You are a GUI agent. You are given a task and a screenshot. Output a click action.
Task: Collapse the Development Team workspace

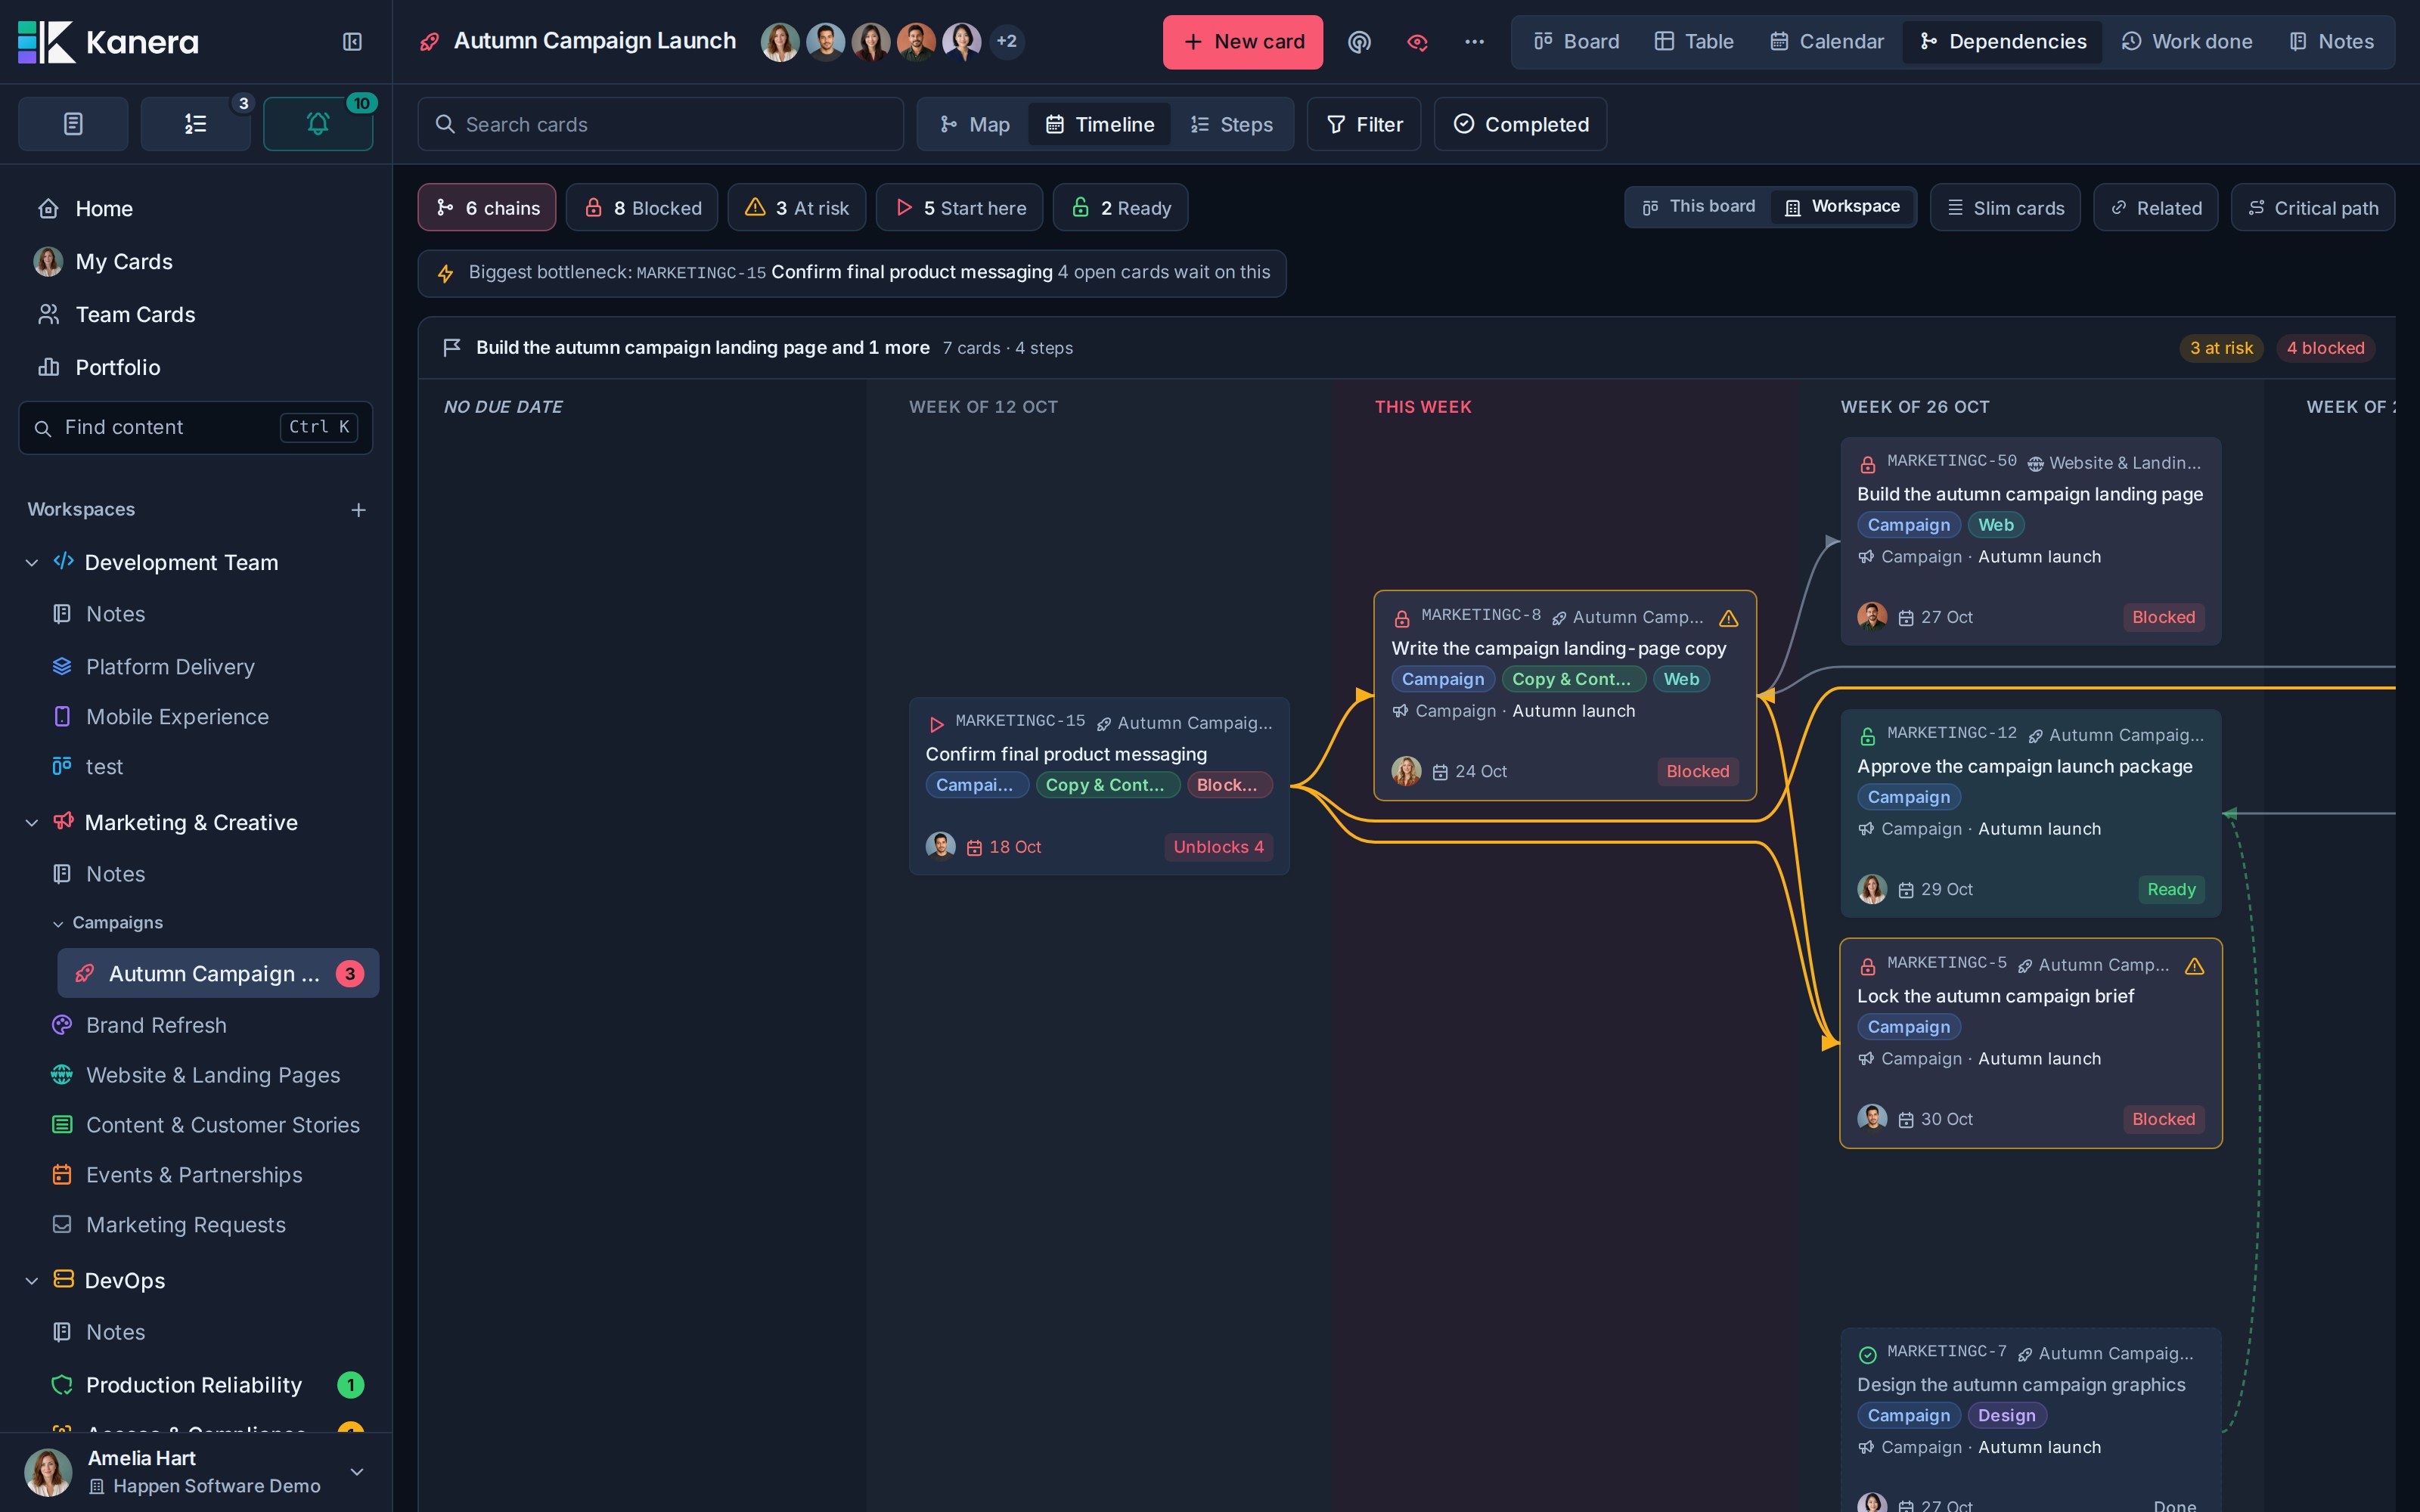pos(32,563)
